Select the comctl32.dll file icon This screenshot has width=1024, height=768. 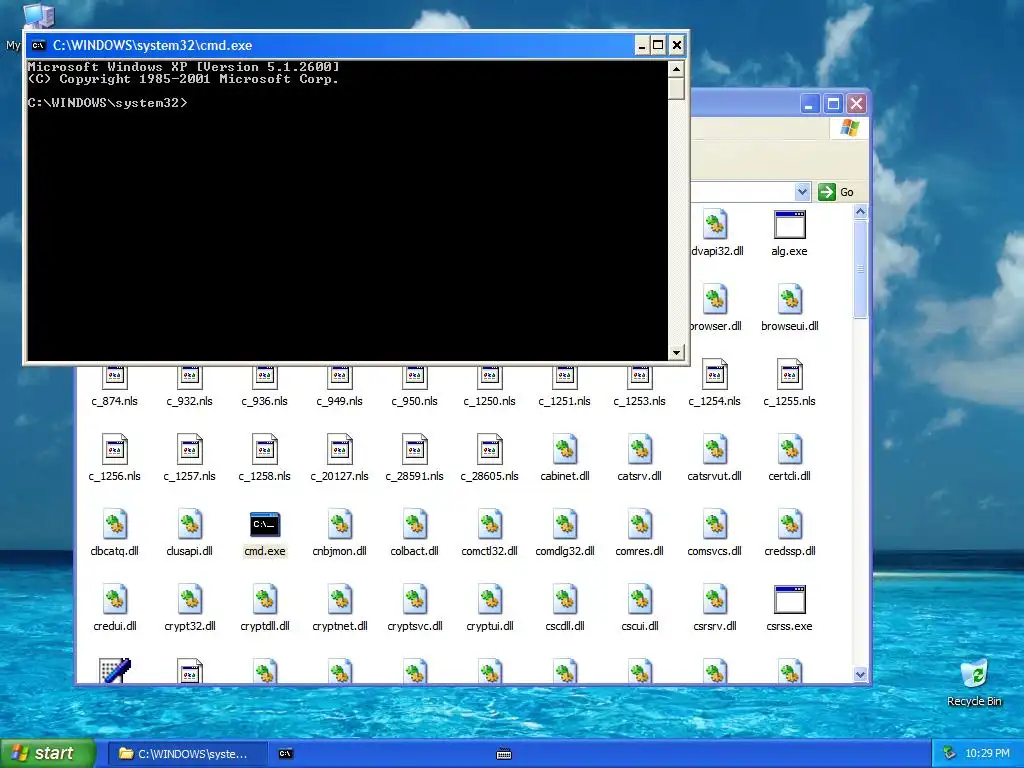tap(490, 524)
